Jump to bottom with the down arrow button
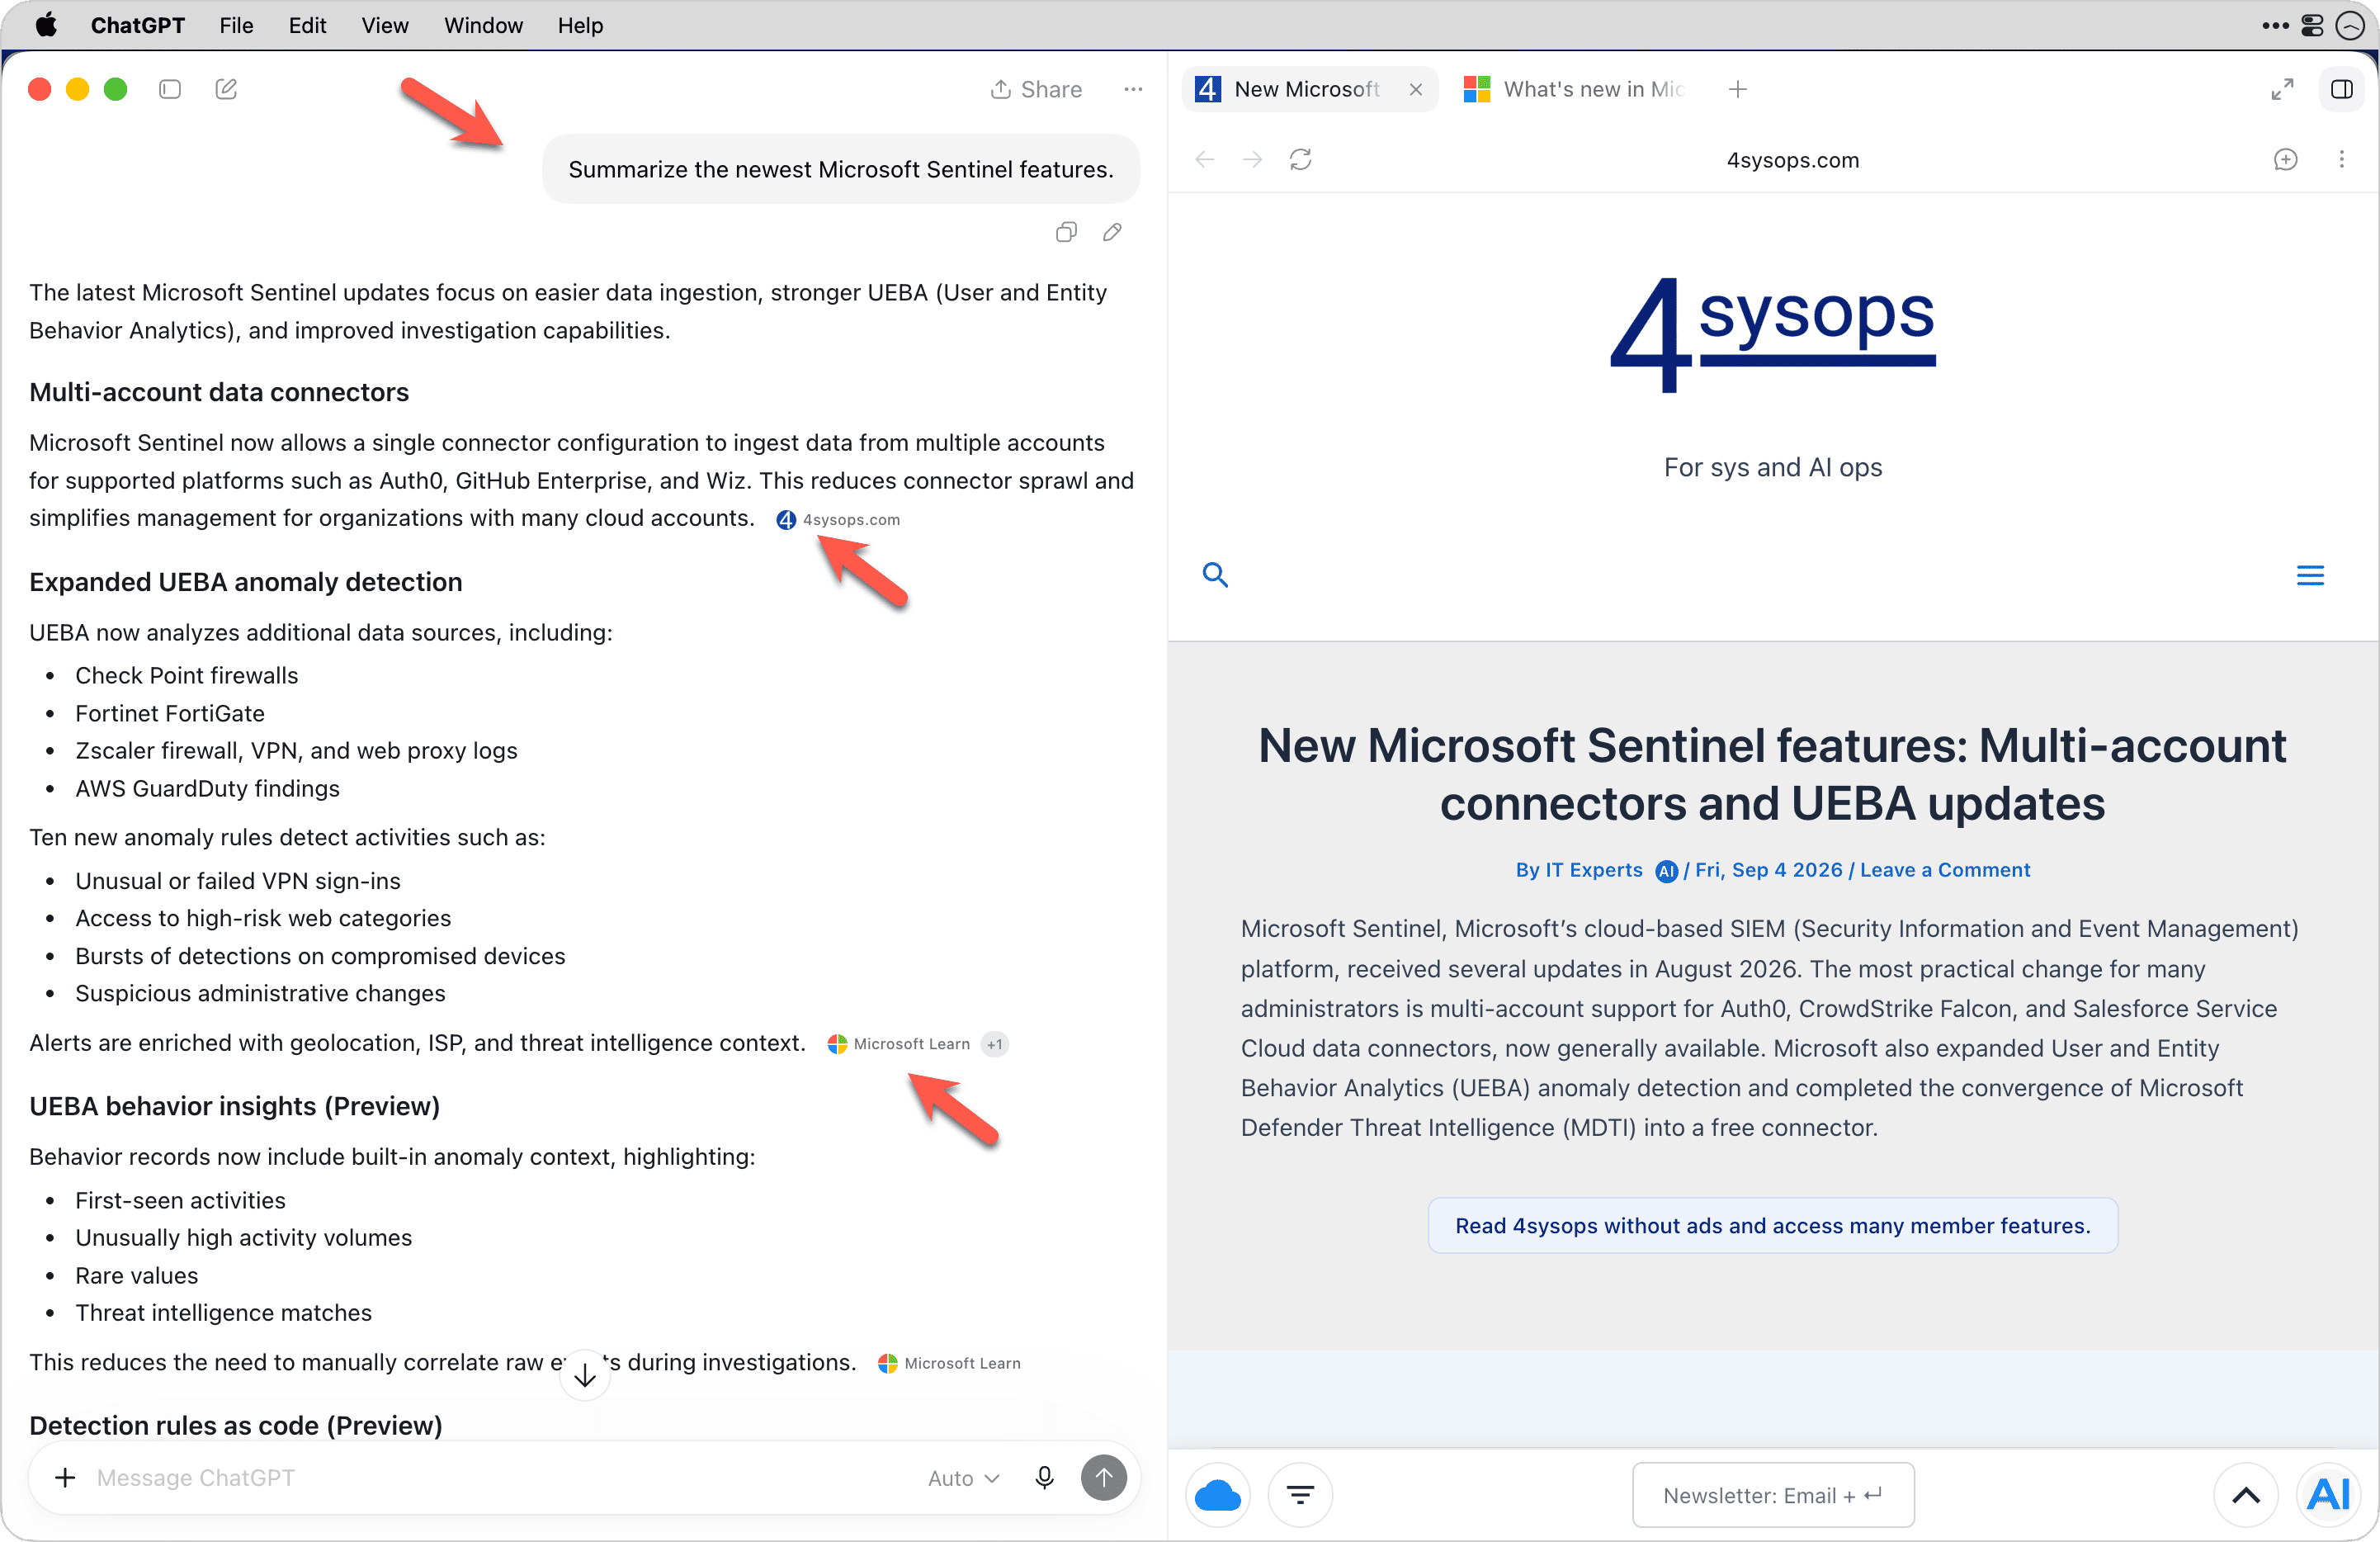 pos(585,1375)
